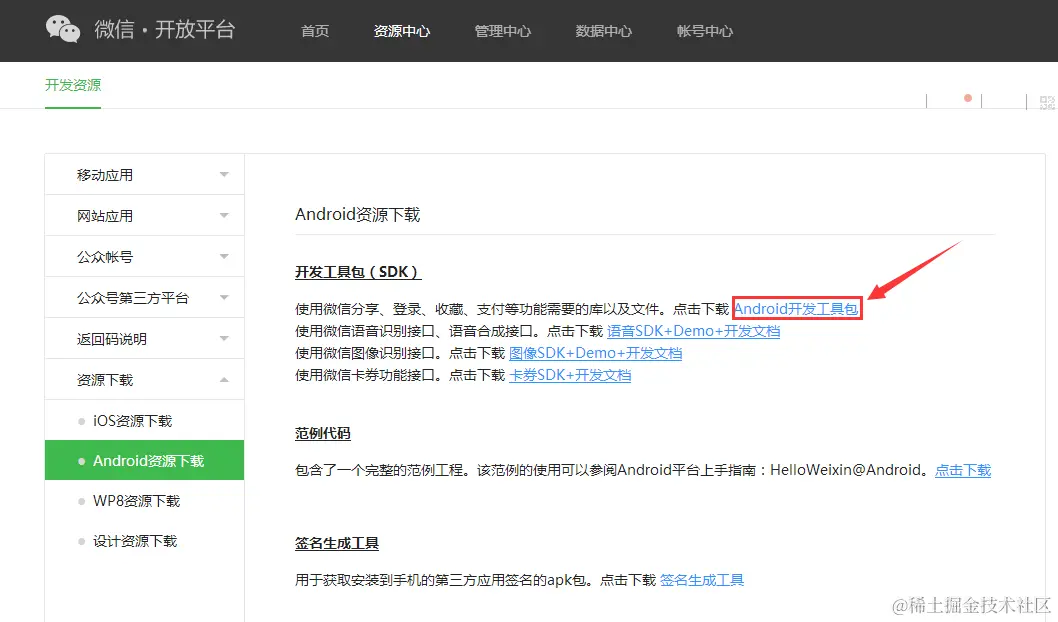Viewport: 1058px width, 622px height.
Task: Expand the 移动应用 sidebar section arrow
Action: 224,175
